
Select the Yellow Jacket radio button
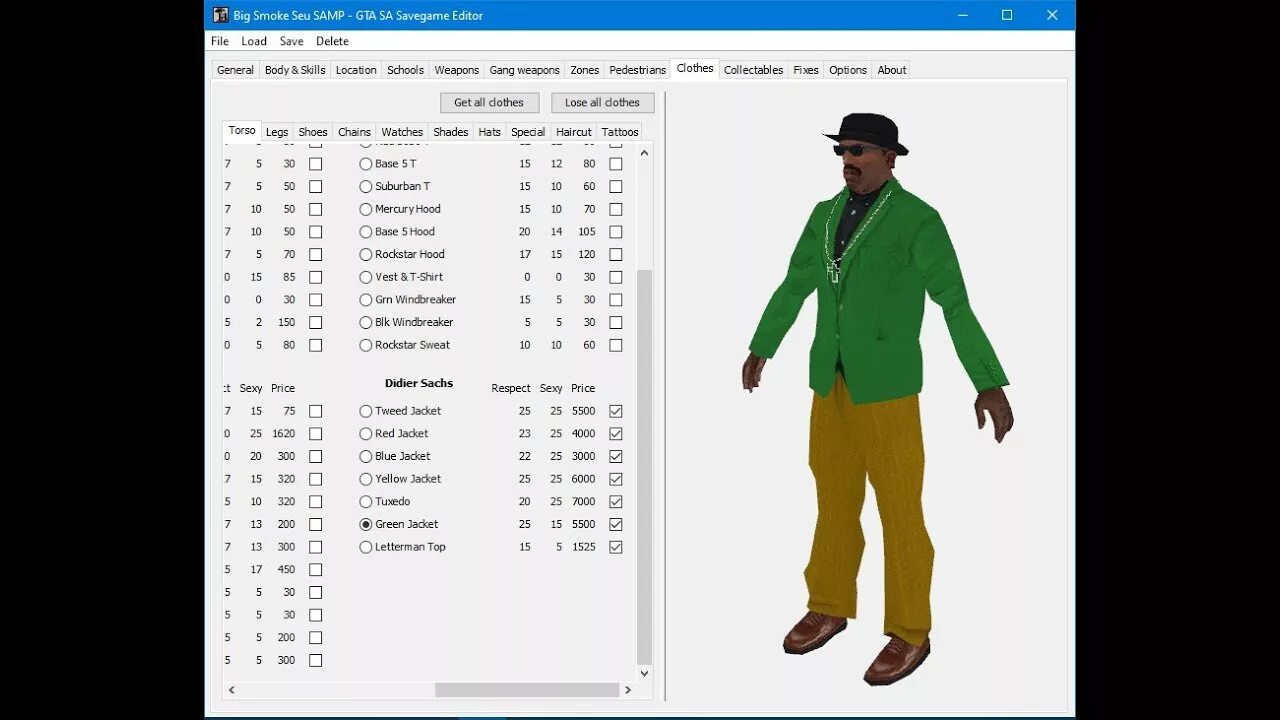[366, 479]
